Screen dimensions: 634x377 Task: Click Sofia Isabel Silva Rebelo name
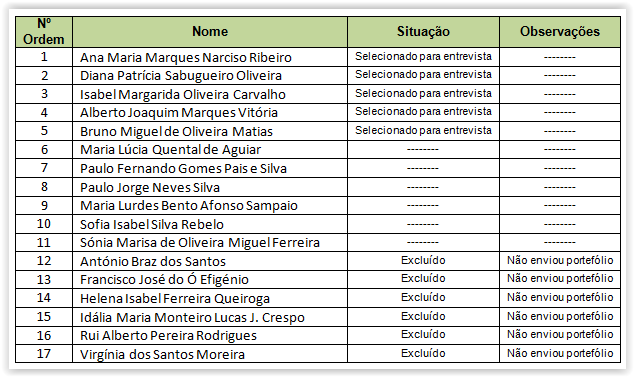click(152, 224)
